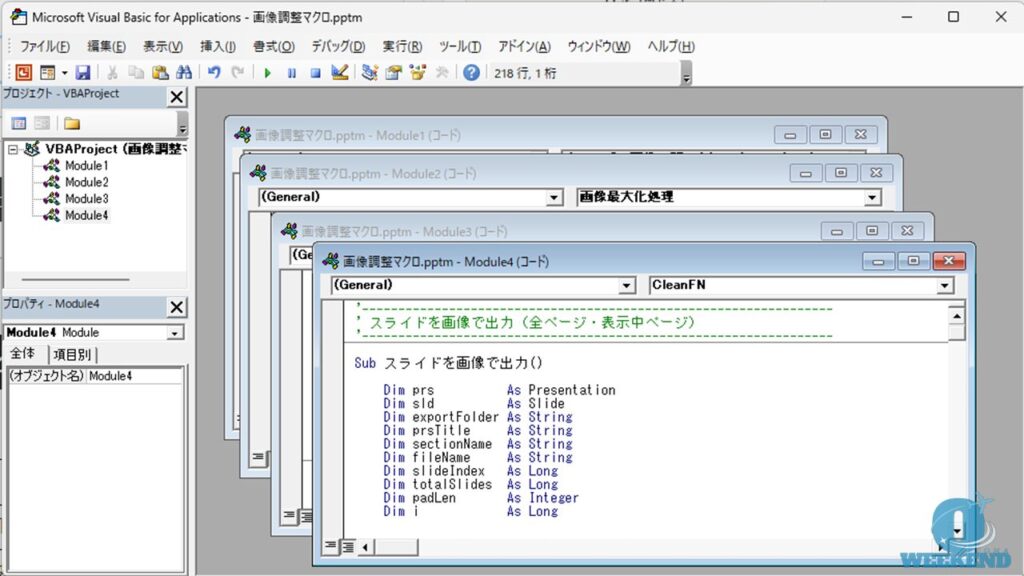Image resolution: width=1024 pixels, height=576 pixels.
Task: Click the Insert Module toolbar icon
Action: (x=48, y=72)
